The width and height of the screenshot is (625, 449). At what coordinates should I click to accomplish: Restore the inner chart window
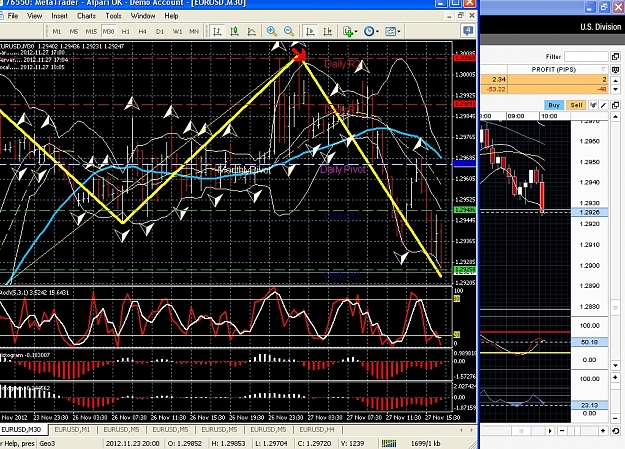[x=461, y=16]
